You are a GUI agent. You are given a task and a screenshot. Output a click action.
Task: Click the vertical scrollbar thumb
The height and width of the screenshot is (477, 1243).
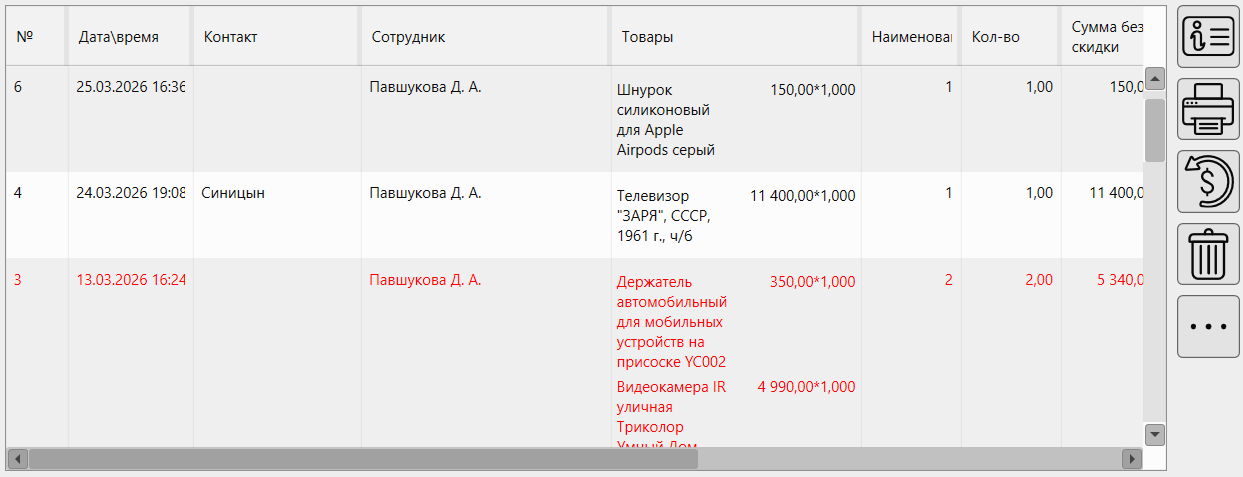[x=1155, y=129]
